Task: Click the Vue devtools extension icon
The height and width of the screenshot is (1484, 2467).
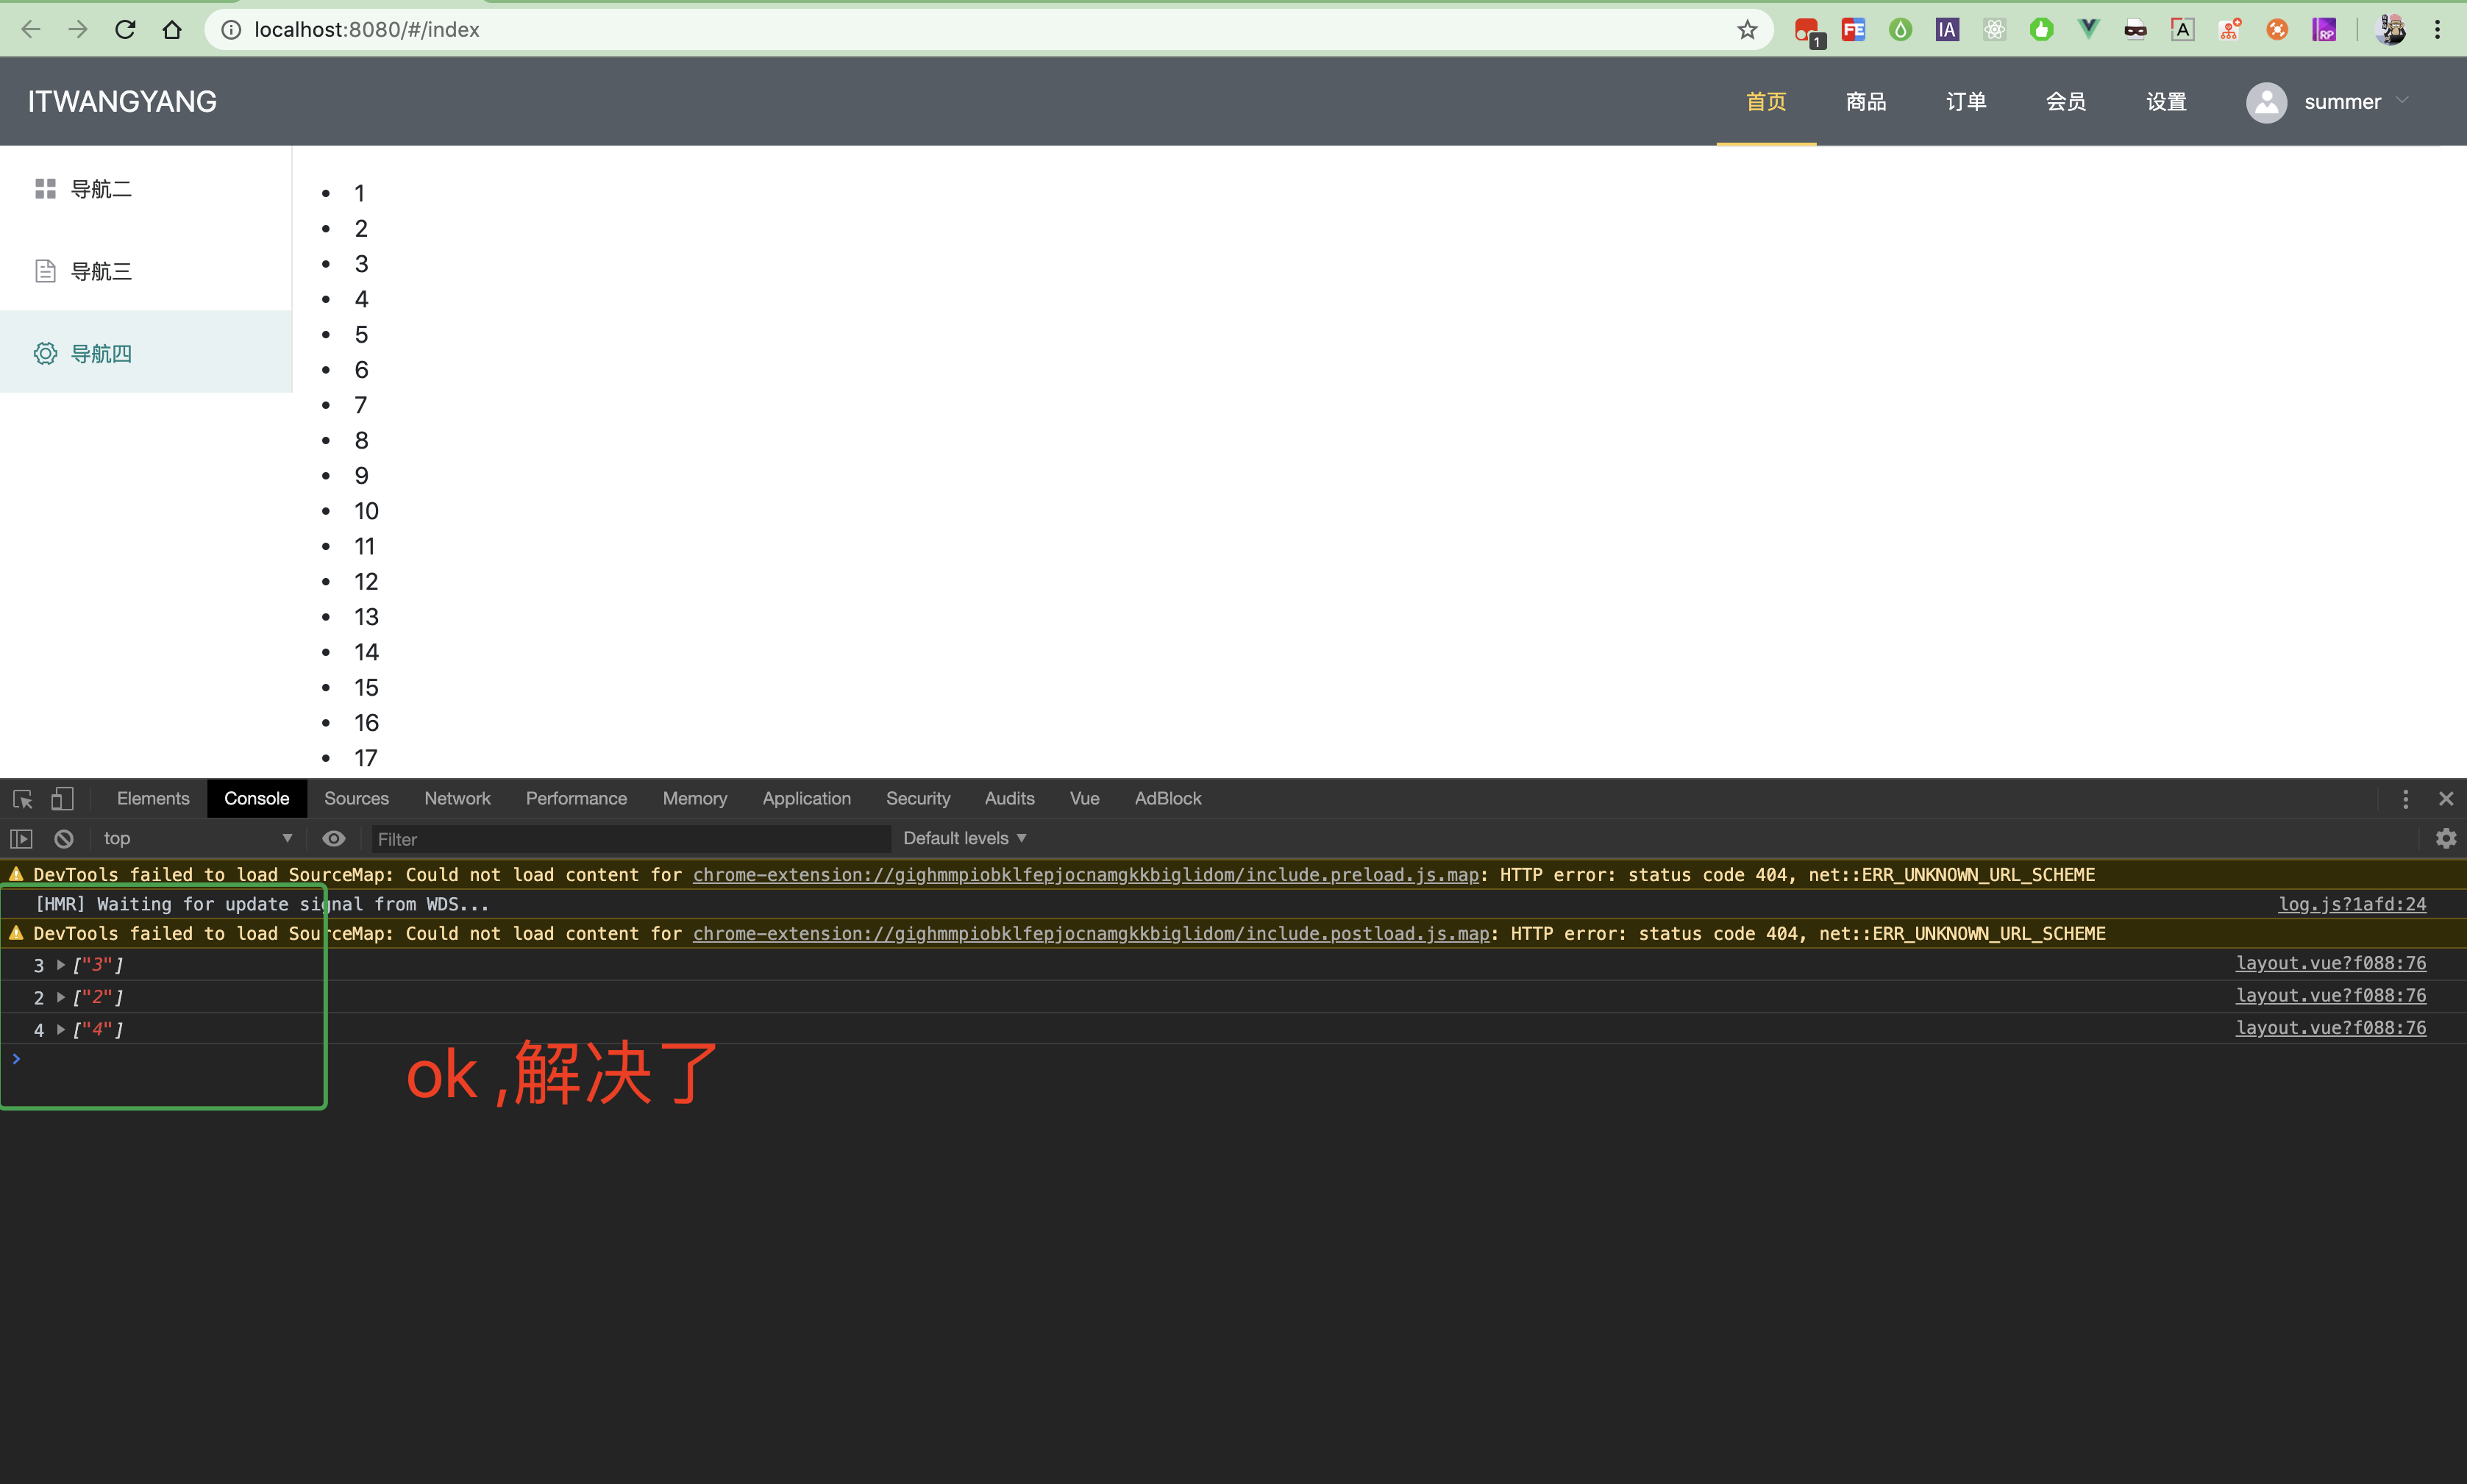Action: [x=2088, y=30]
